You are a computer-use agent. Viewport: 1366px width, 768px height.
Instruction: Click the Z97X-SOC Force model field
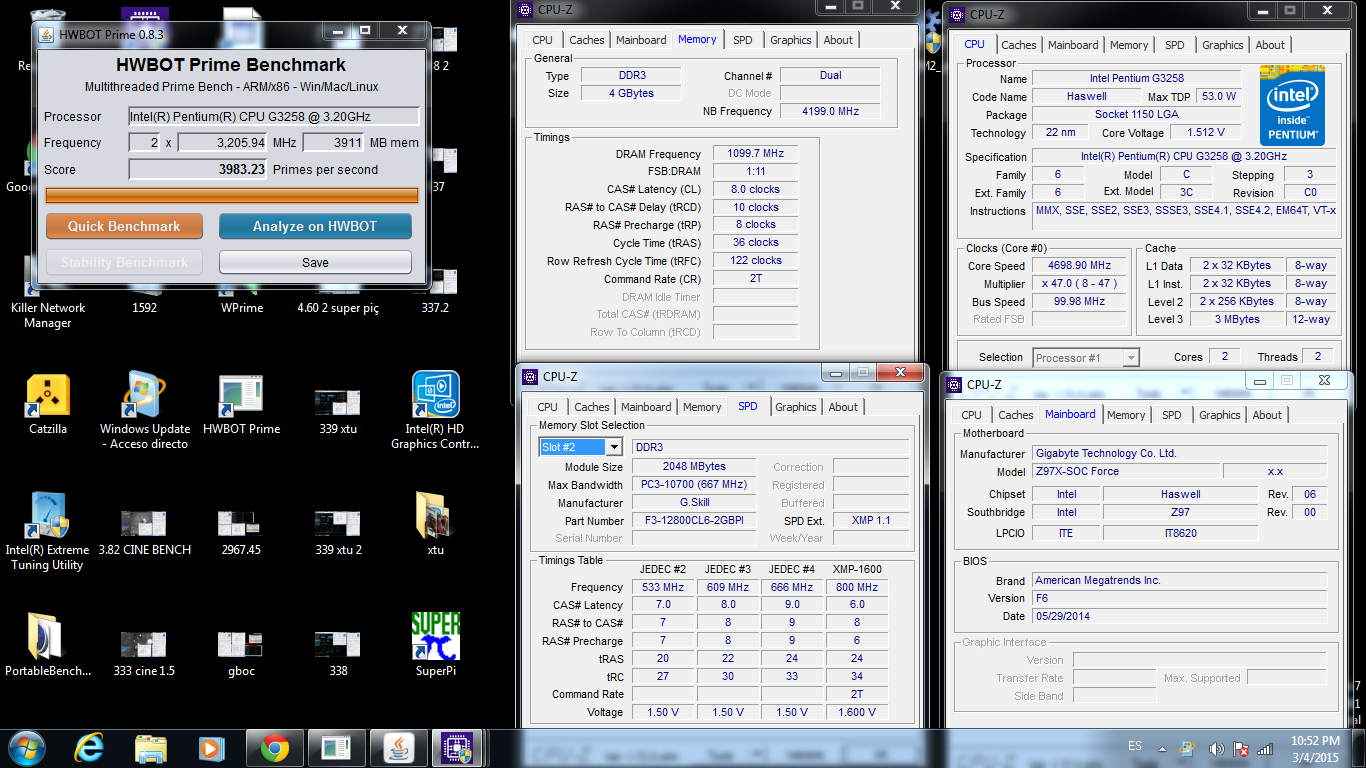coord(1125,471)
